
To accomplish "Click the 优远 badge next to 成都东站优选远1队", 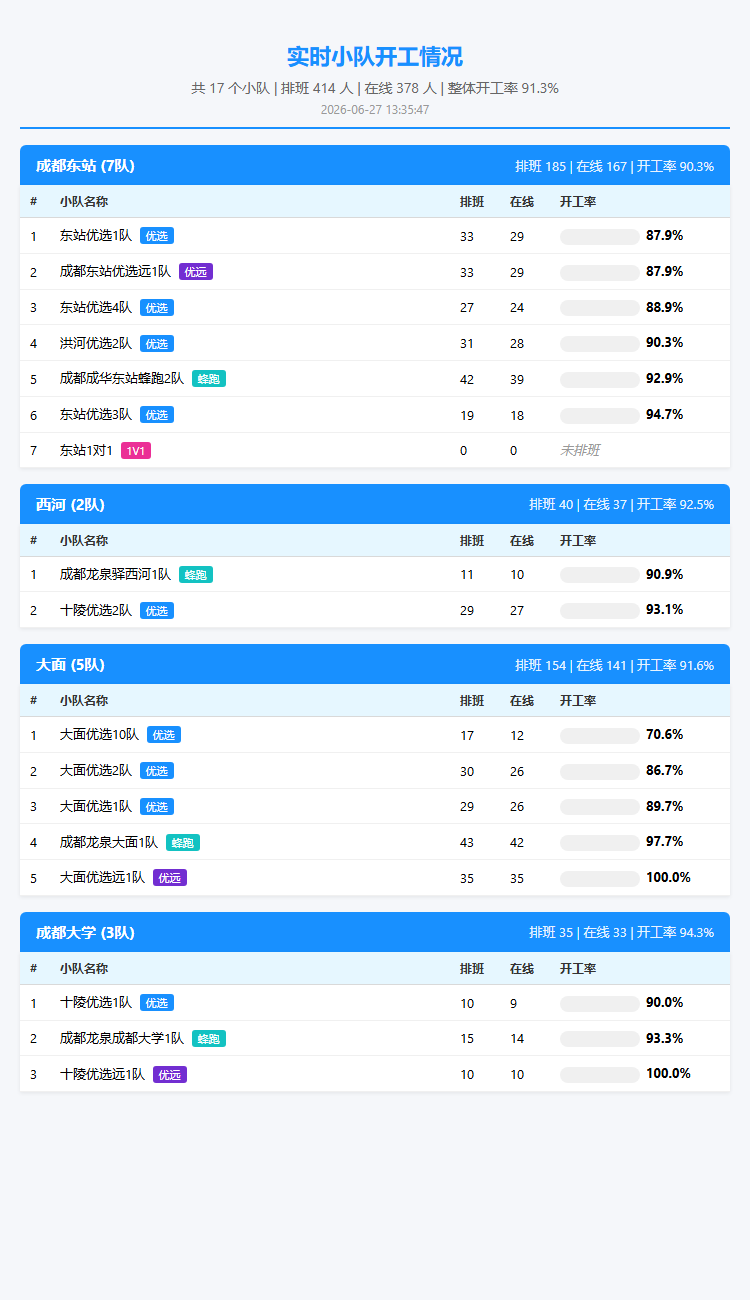I will 196,272.
